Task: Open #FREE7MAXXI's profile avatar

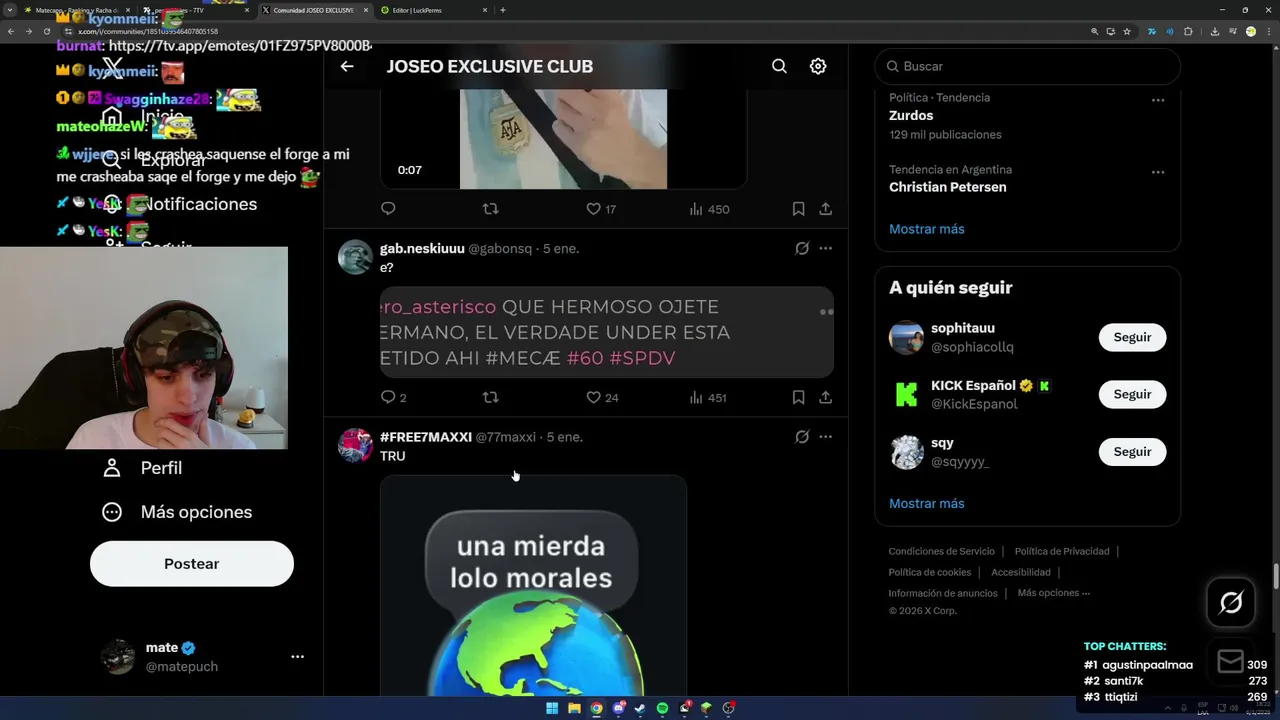Action: pyautogui.click(x=355, y=445)
